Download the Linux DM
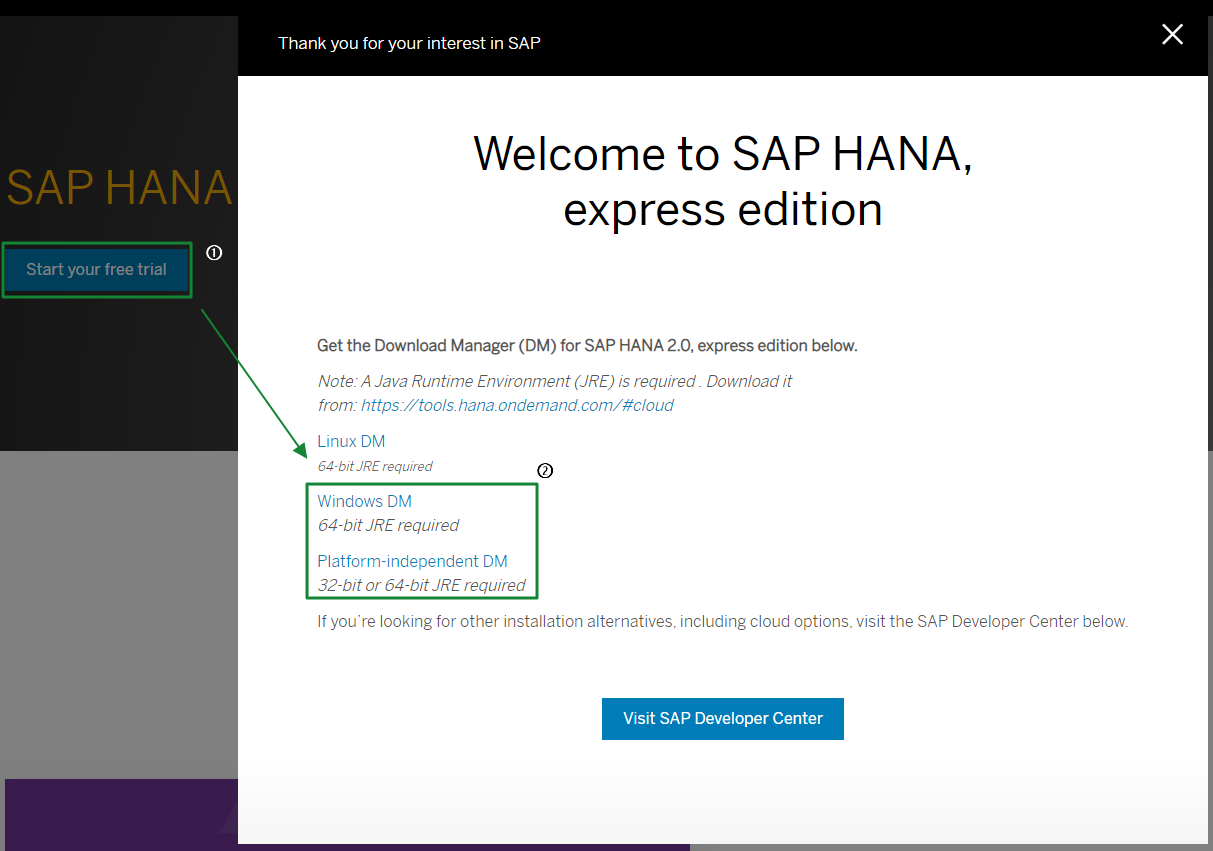 click(351, 441)
